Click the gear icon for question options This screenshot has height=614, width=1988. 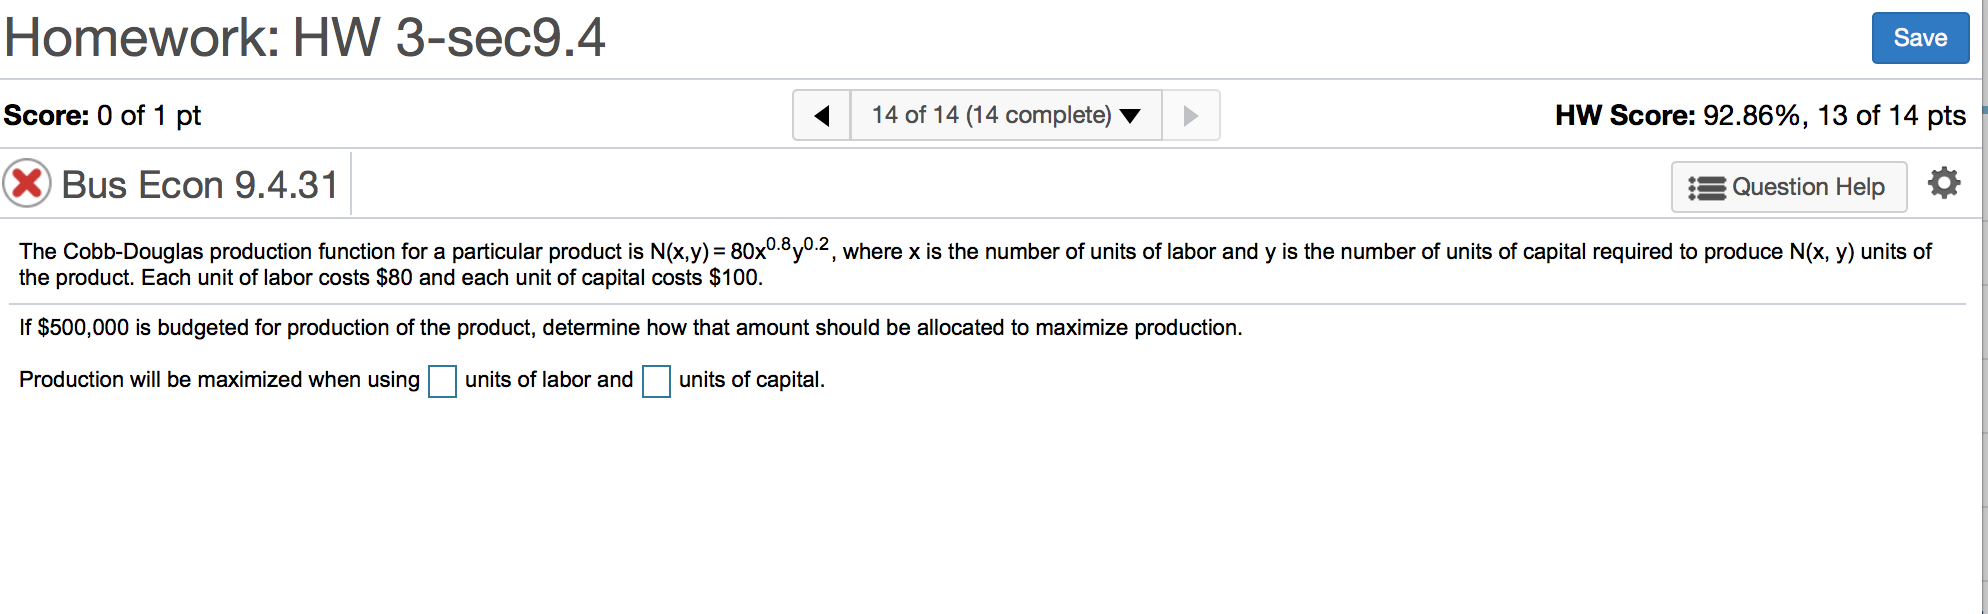[1944, 184]
